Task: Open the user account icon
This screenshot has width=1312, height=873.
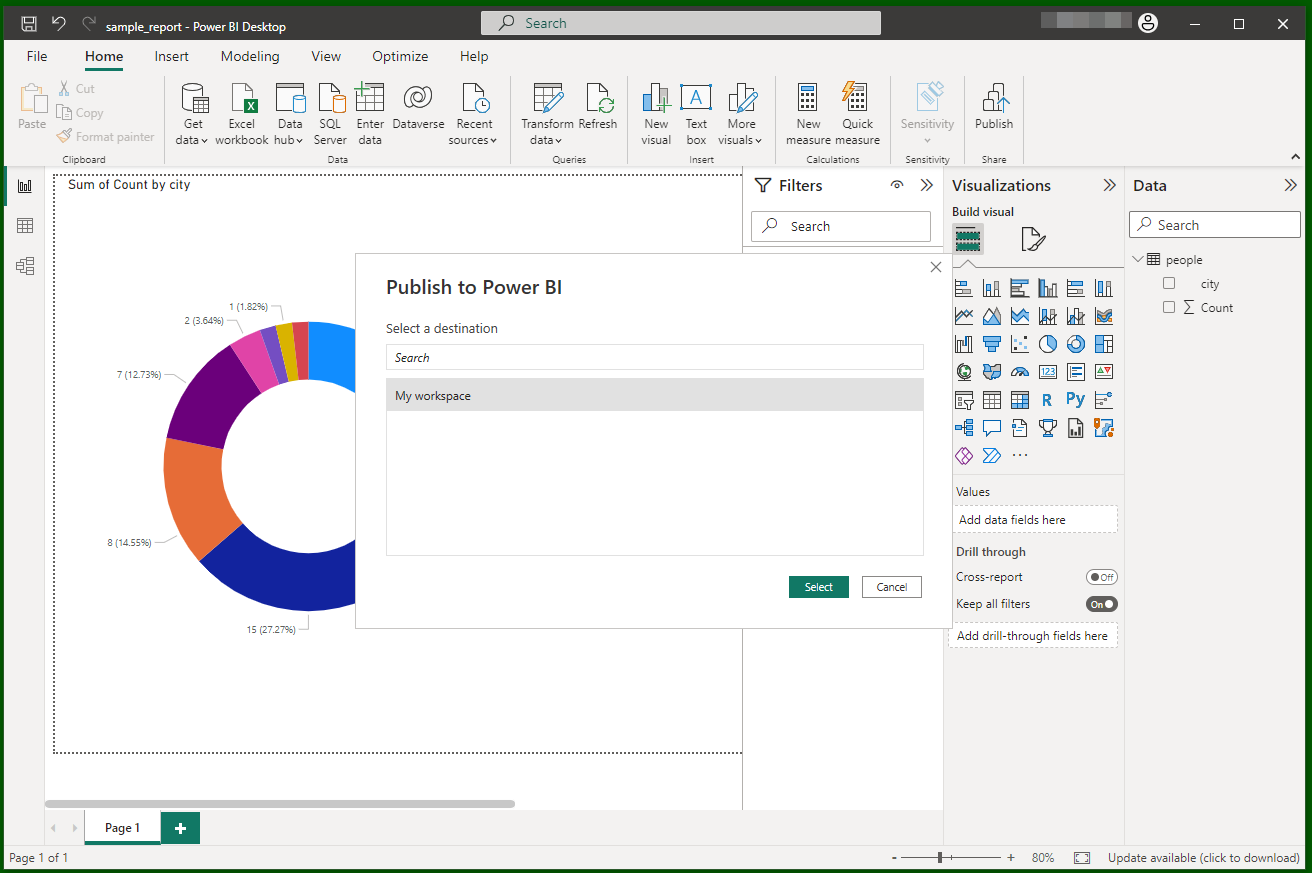Action: click(x=1148, y=23)
